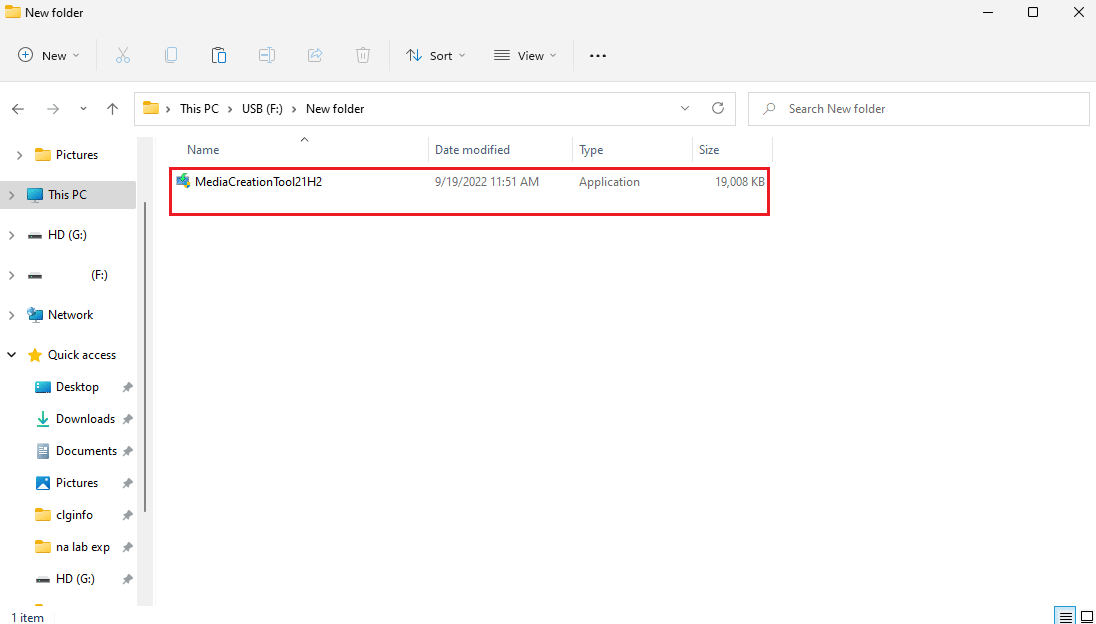
Task: Click the Desktop icon in Quick access
Action: click(x=43, y=387)
